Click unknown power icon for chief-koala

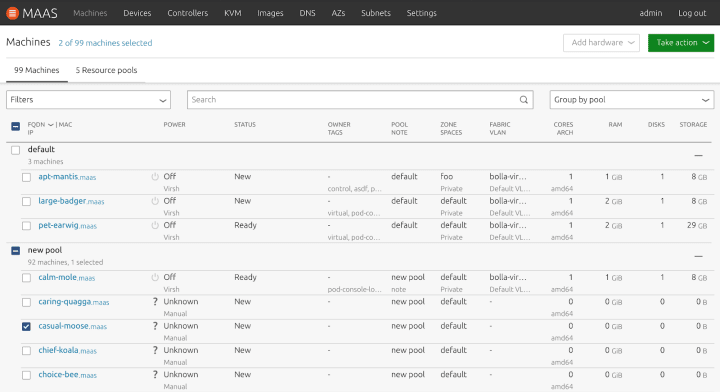pyautogui.click(x=155, y=350)
